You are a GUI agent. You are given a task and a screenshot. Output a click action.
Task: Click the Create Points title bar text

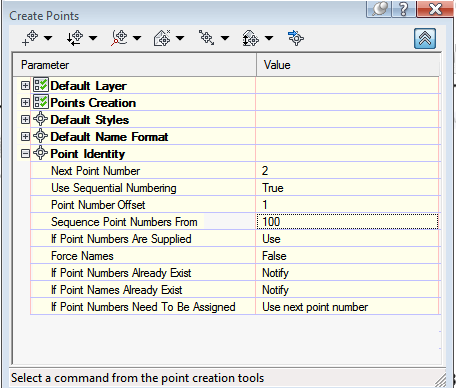(44, 16)
